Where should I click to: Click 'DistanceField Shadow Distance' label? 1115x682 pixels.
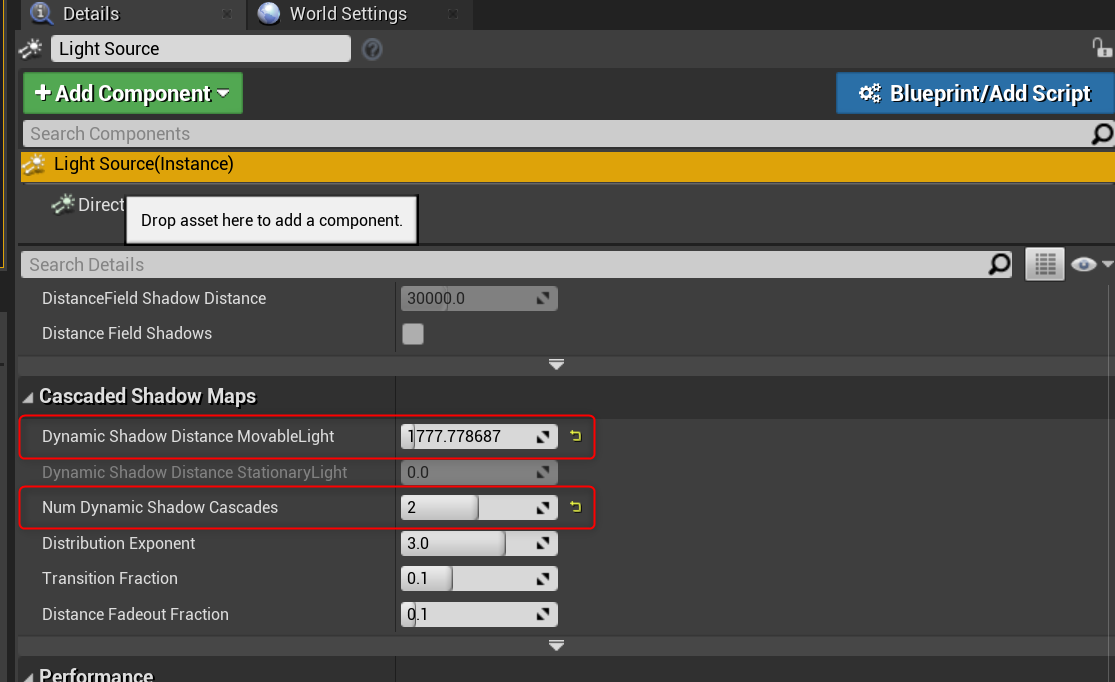pyautogui.click(x=154, y=299)
